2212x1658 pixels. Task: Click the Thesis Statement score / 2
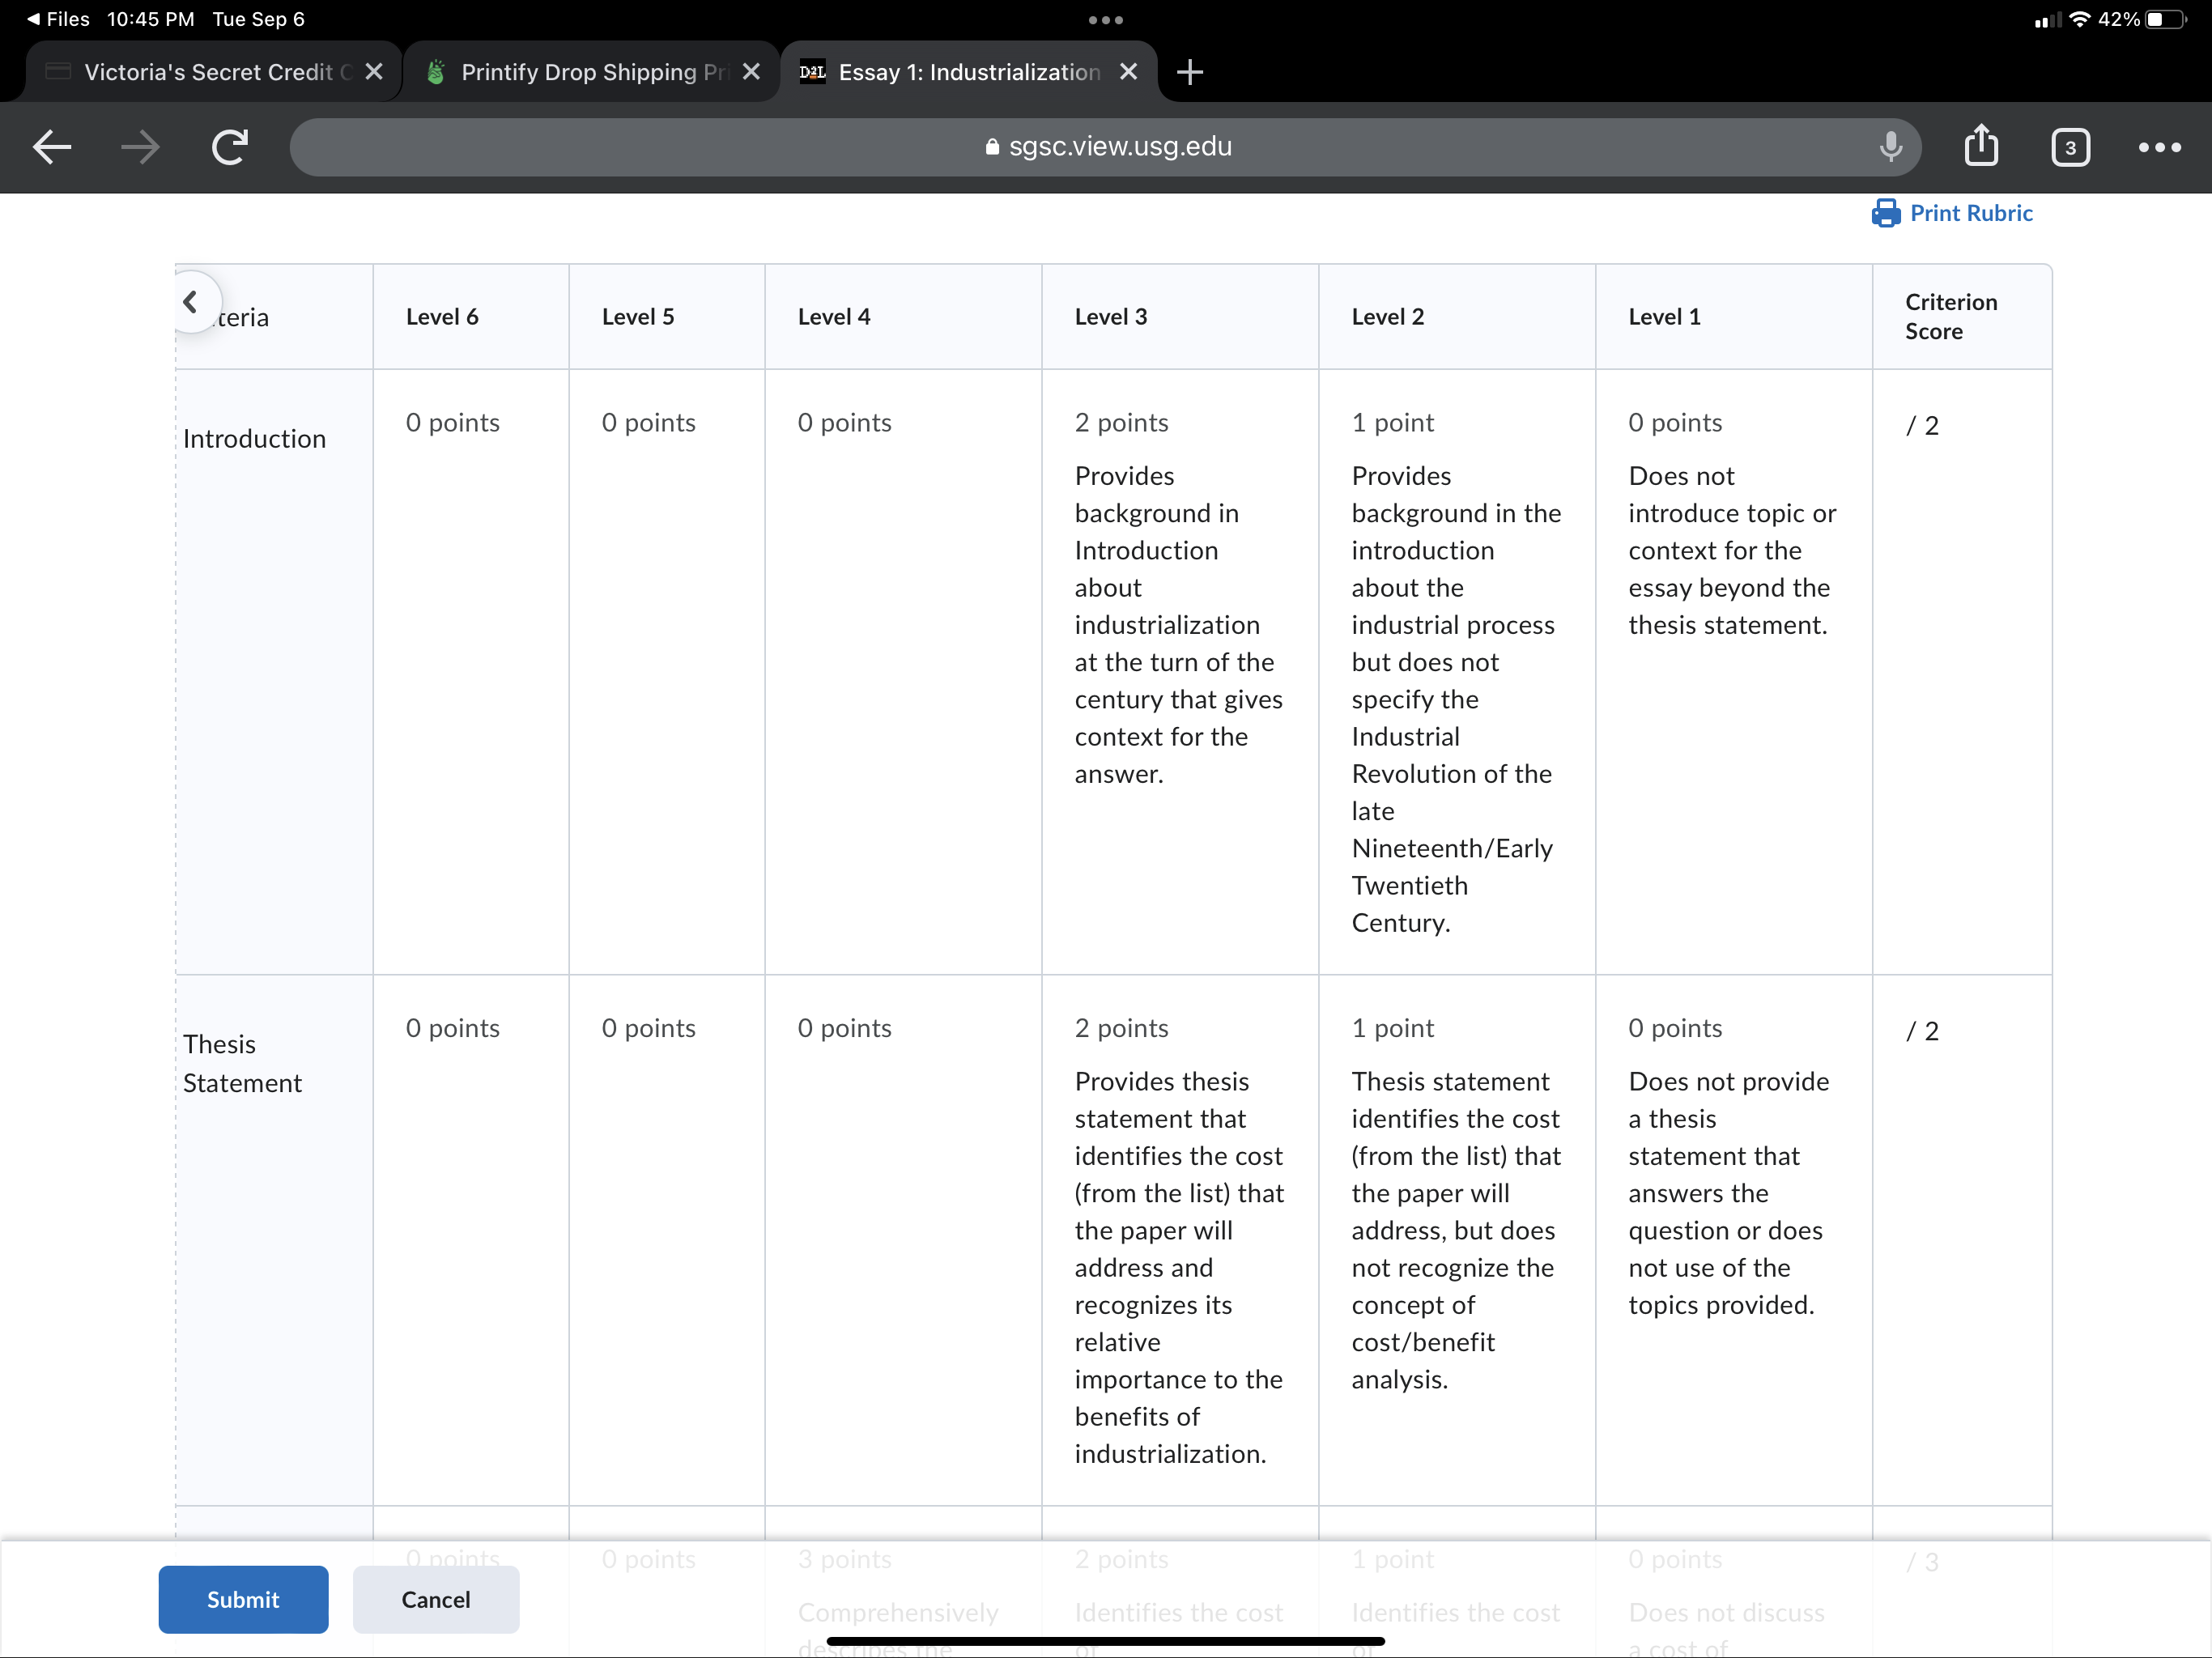point(1921,1031)
